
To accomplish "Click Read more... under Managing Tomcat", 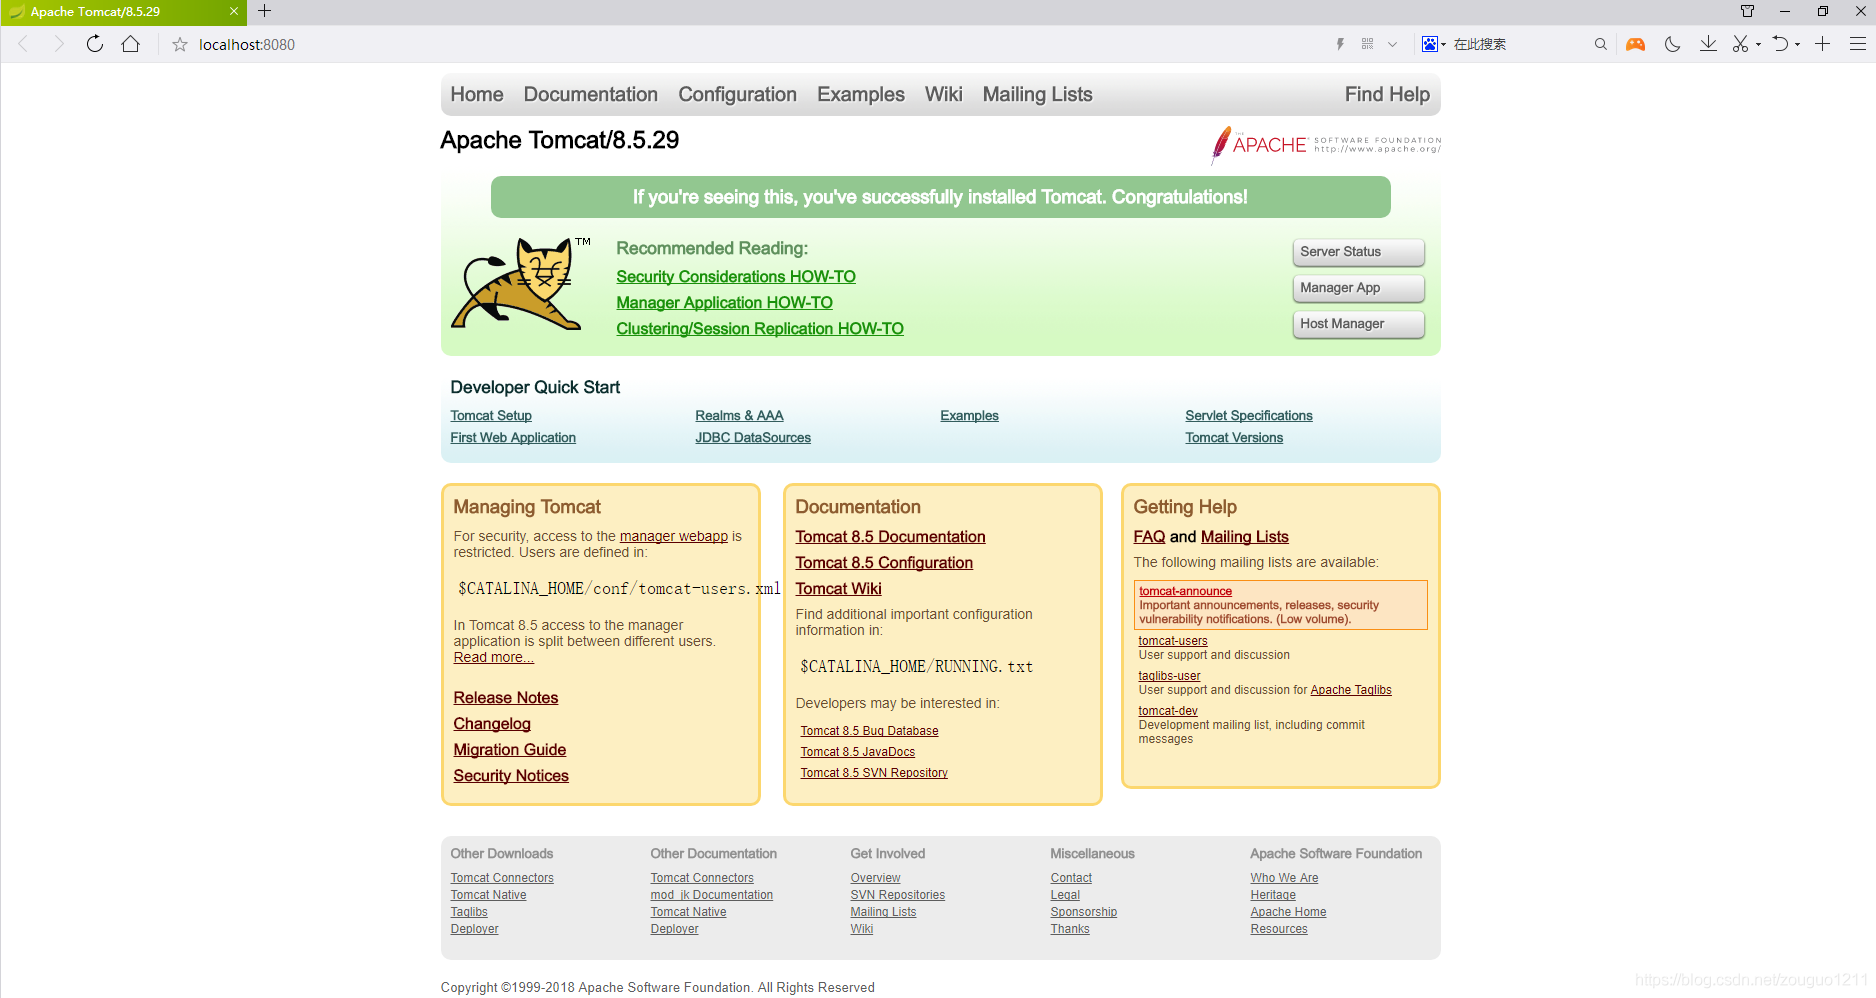I will tap(494, 657).
